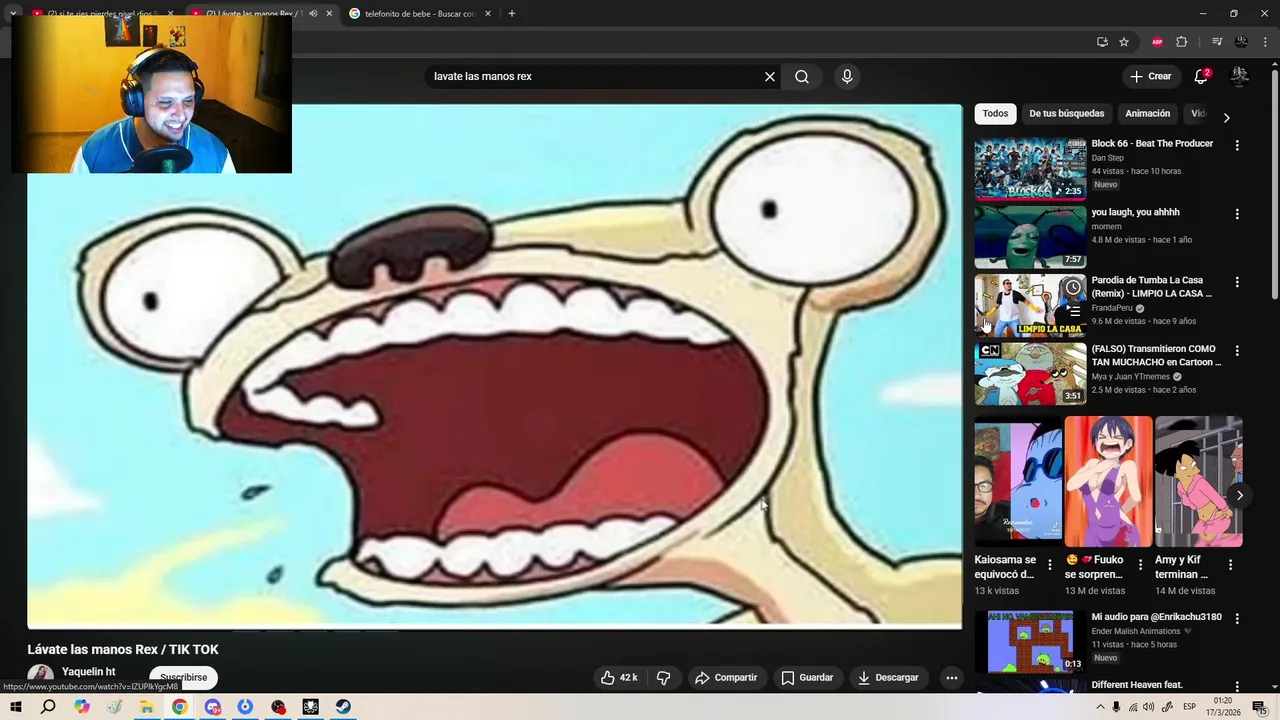The image size is (1280, 720).
Task: Add LIMPIO LA CASA video to Watch later
Action: pos(1073,288)
